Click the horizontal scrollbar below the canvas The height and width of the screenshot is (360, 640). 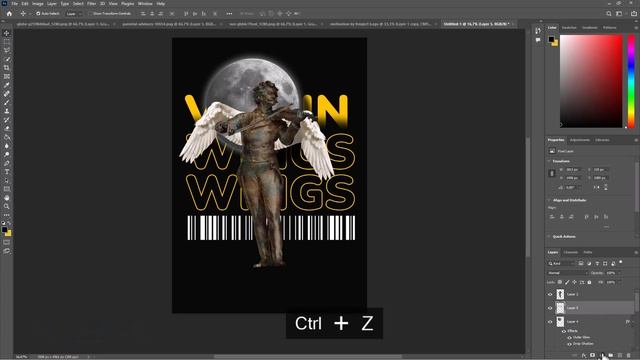coord(308,356)
